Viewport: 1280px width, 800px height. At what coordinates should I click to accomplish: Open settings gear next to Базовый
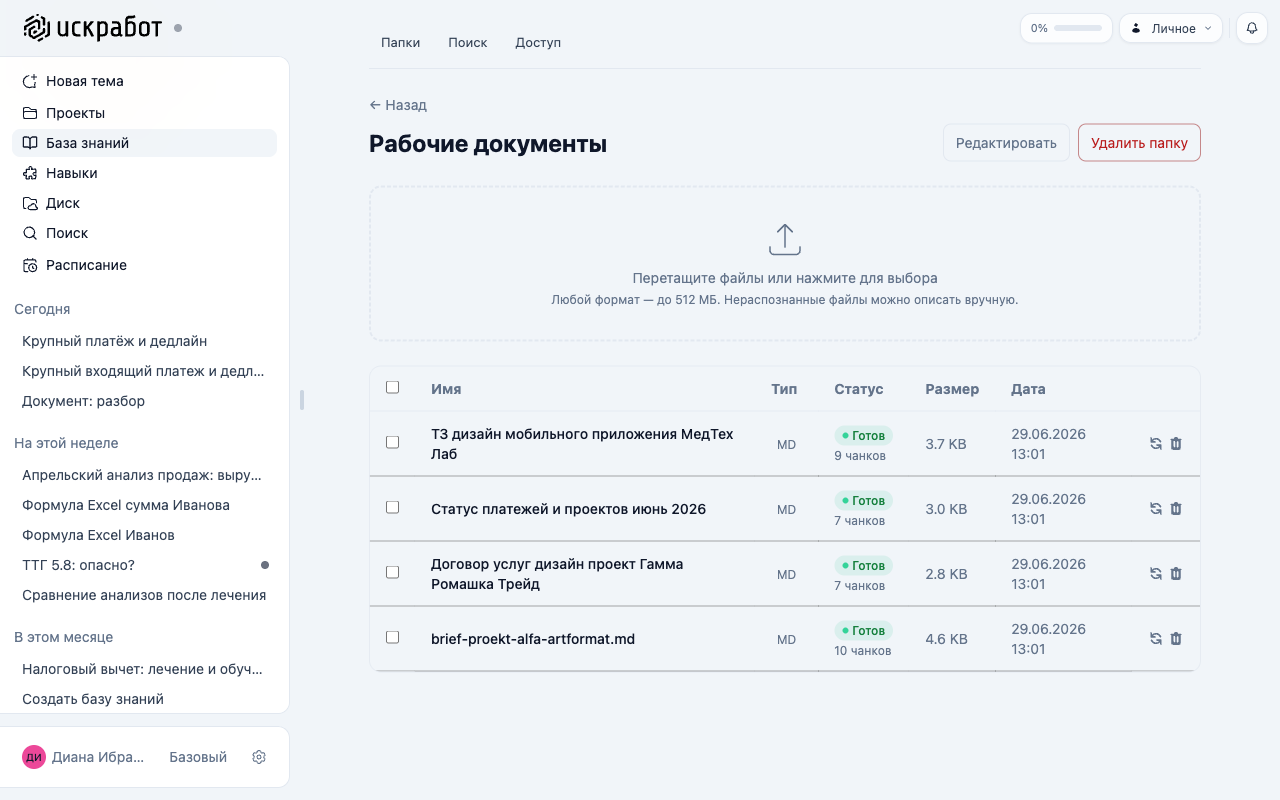click(259, 757)
